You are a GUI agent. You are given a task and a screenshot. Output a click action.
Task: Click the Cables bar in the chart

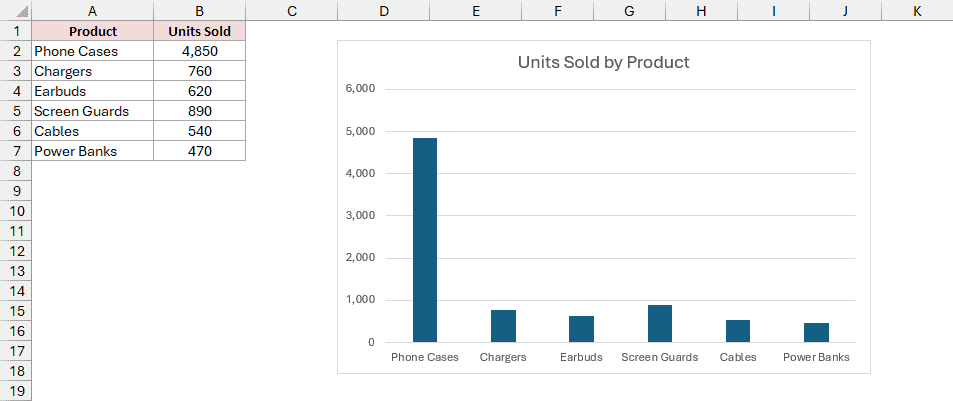(738, 331)
